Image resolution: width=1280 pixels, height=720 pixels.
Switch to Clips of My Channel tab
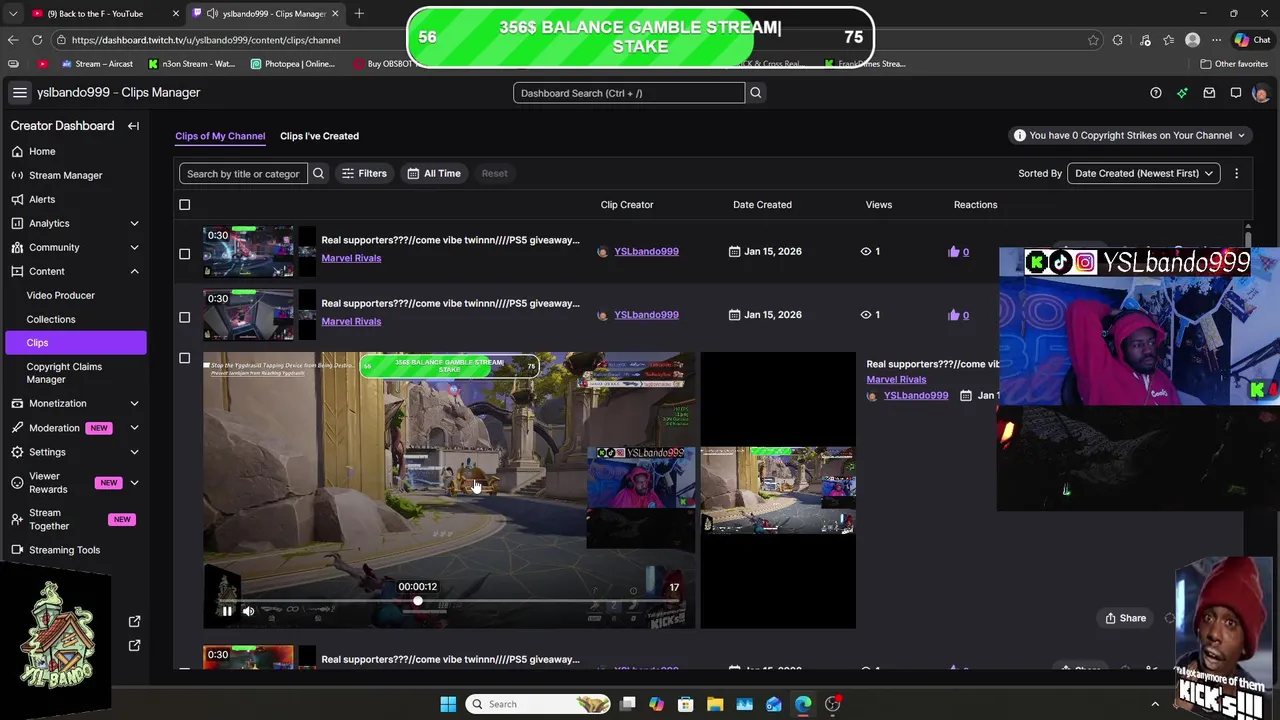pos(220,136)
